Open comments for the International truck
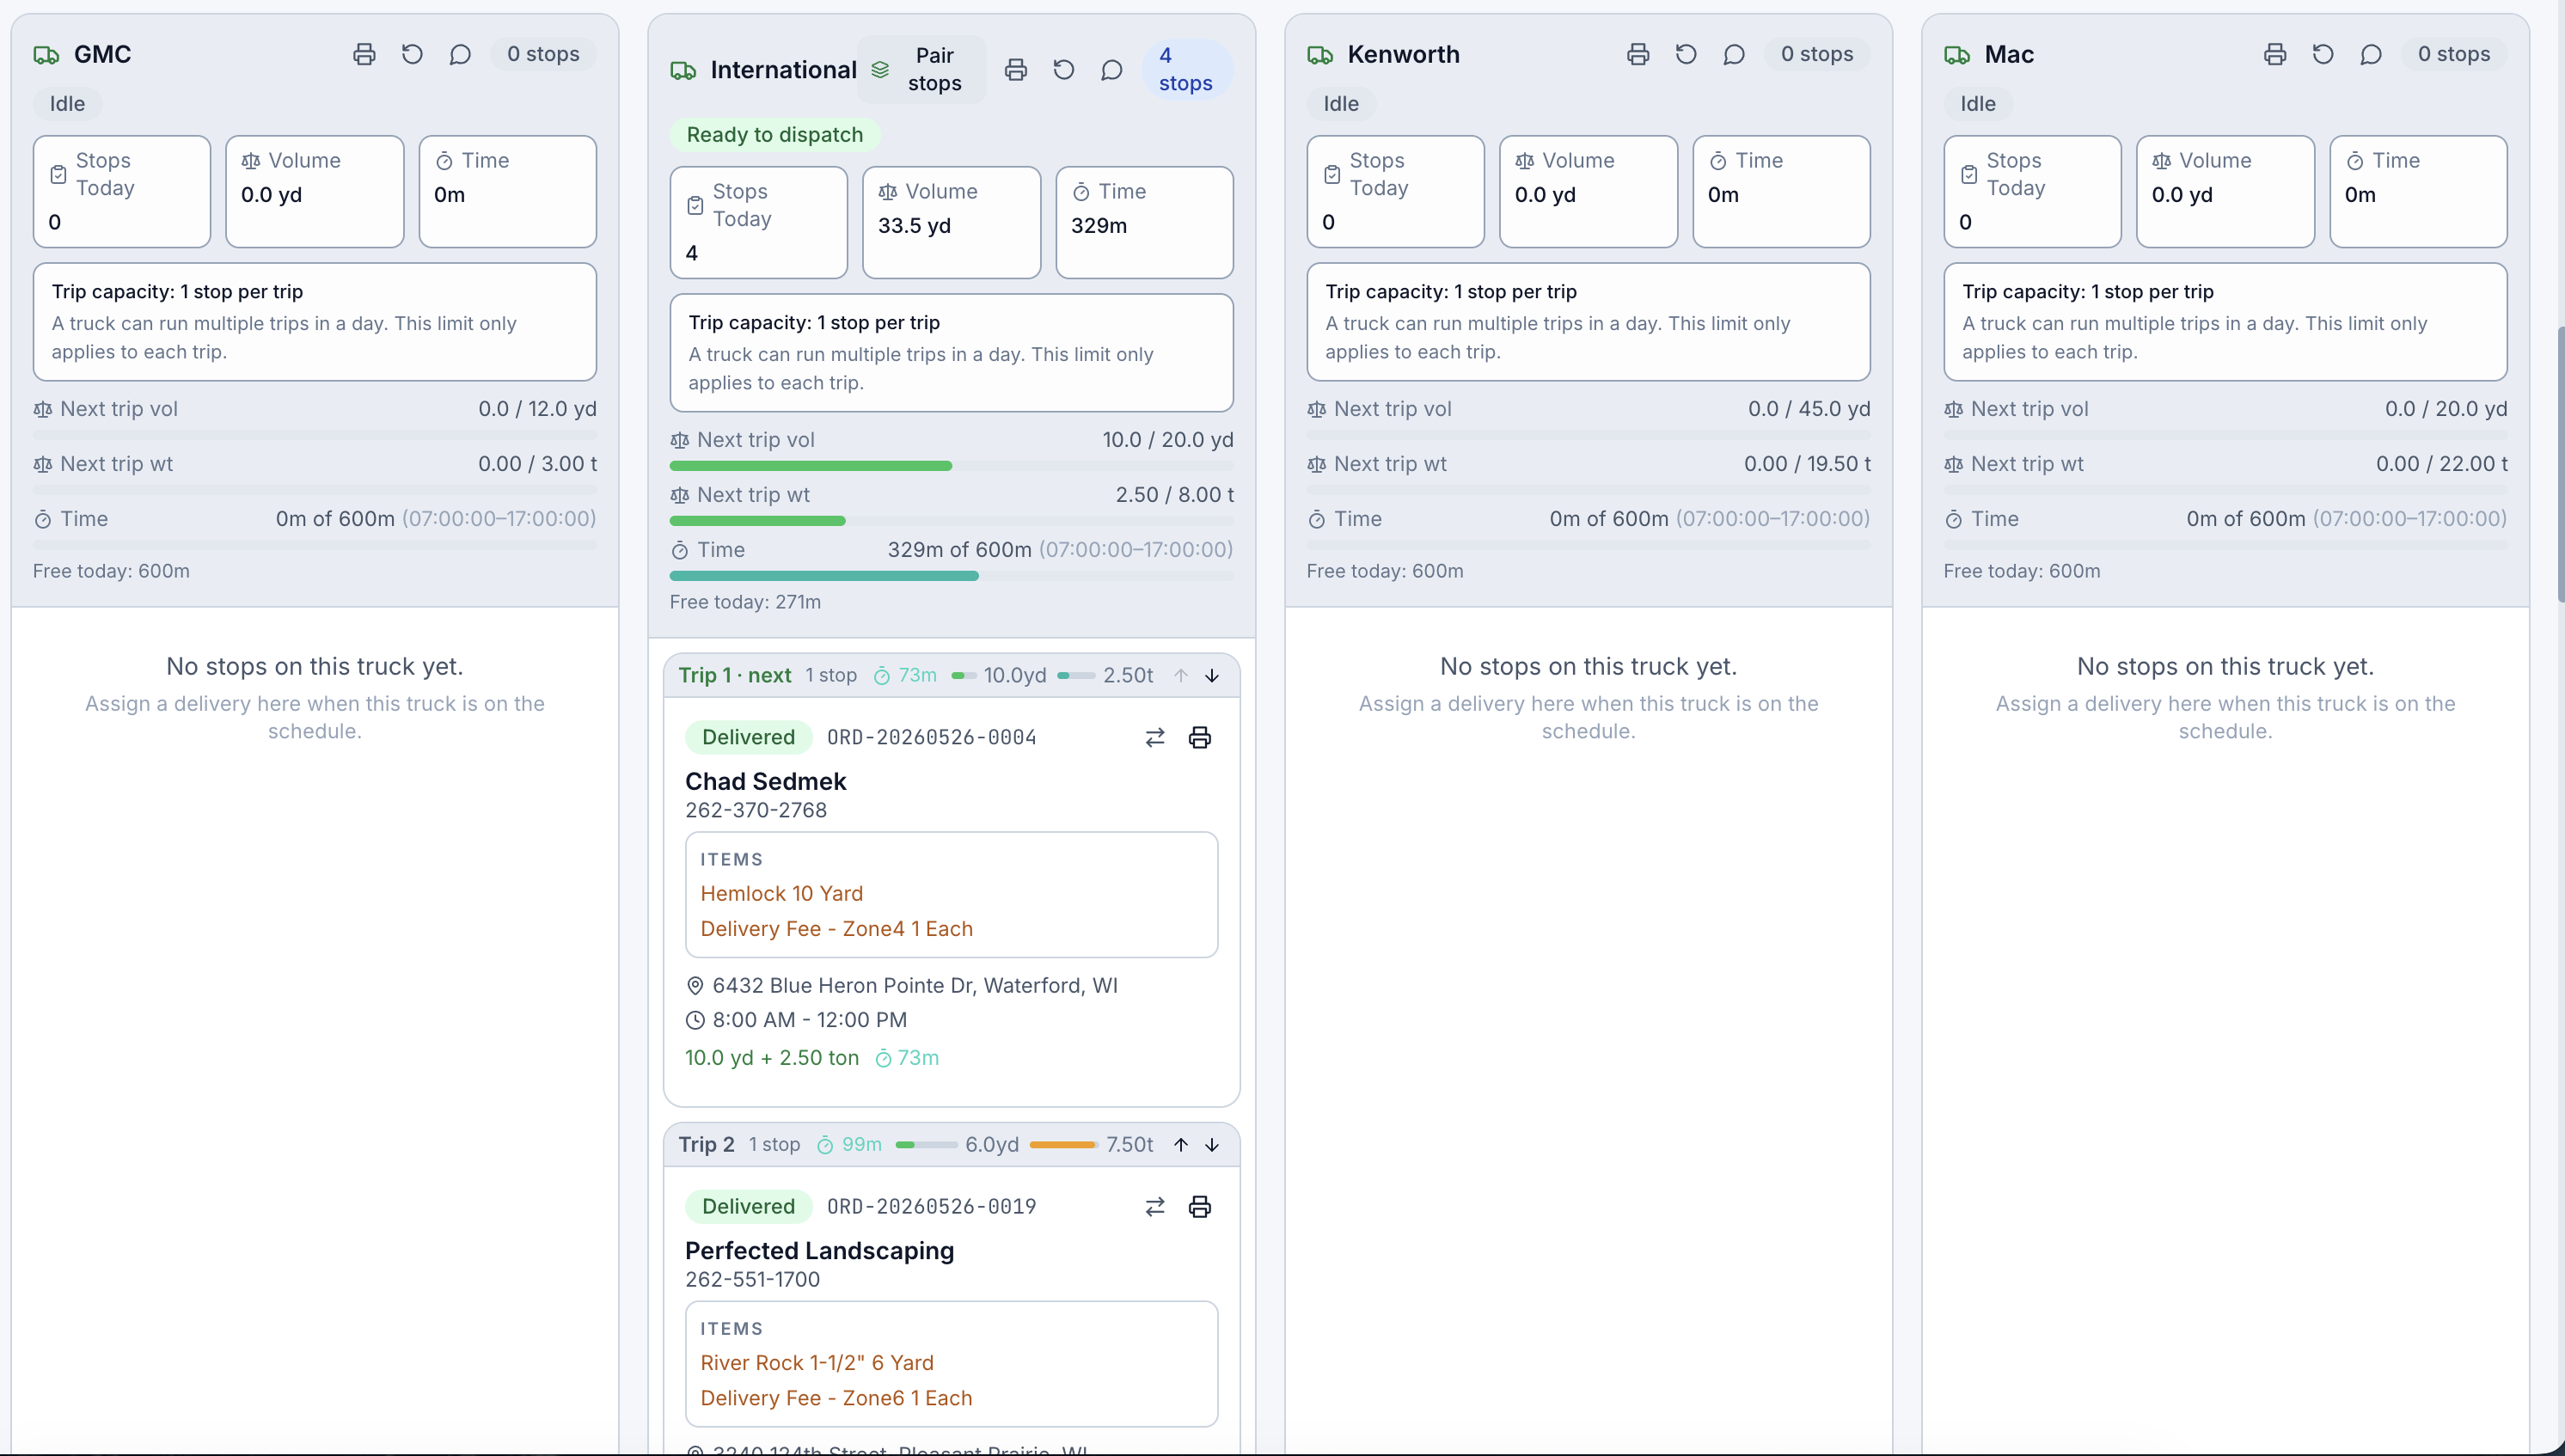The width and height of the screenshot is (2565, 1456). click(x=1111, y=70)
